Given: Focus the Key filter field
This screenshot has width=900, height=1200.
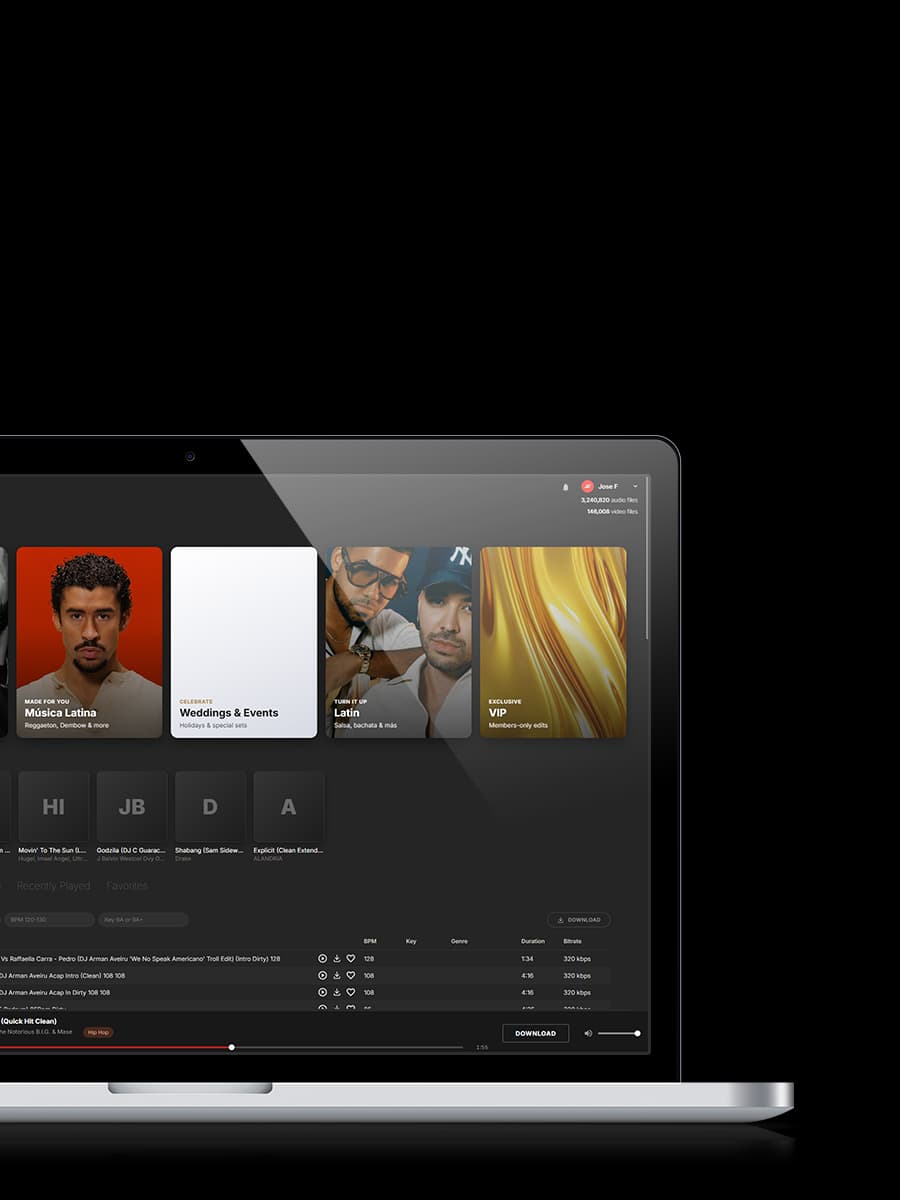Looking at the screenshot, I should pyautogui.click(x=143, y=919).
